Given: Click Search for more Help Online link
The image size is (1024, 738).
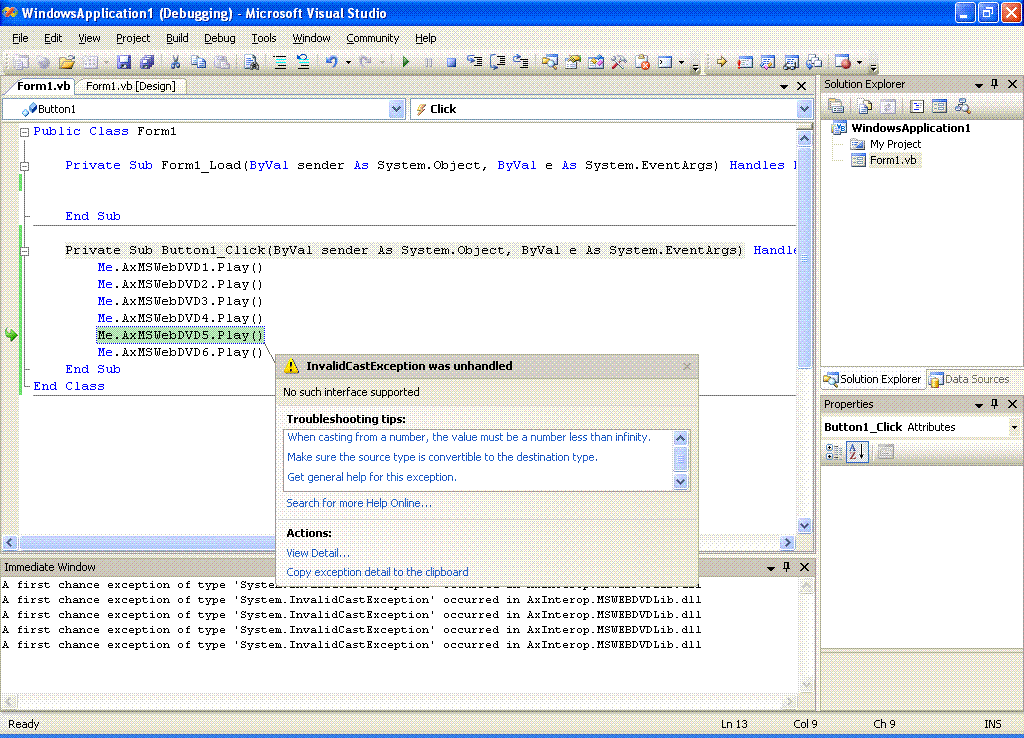Looking at the screenshot, I should [359, 503].
